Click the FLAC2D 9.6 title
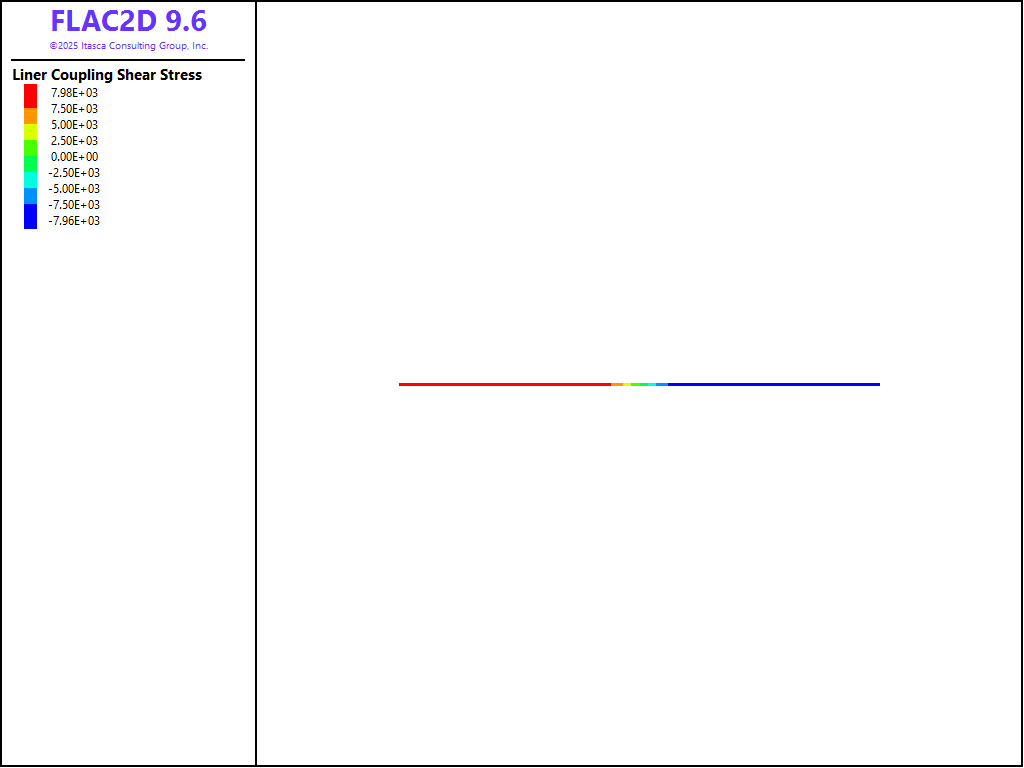This screenshot has width=1024, height=768. [129, 21]
